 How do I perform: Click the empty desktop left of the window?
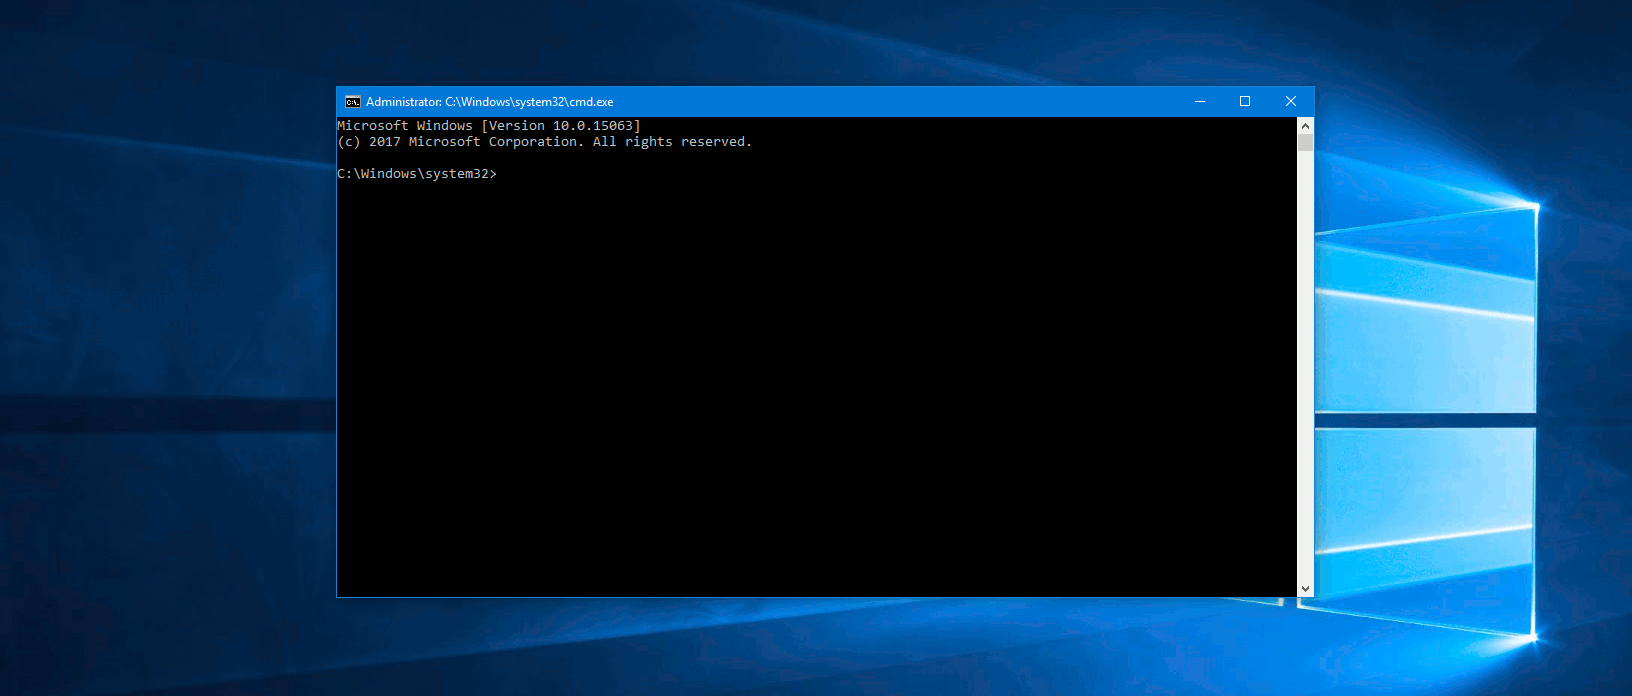168,350
